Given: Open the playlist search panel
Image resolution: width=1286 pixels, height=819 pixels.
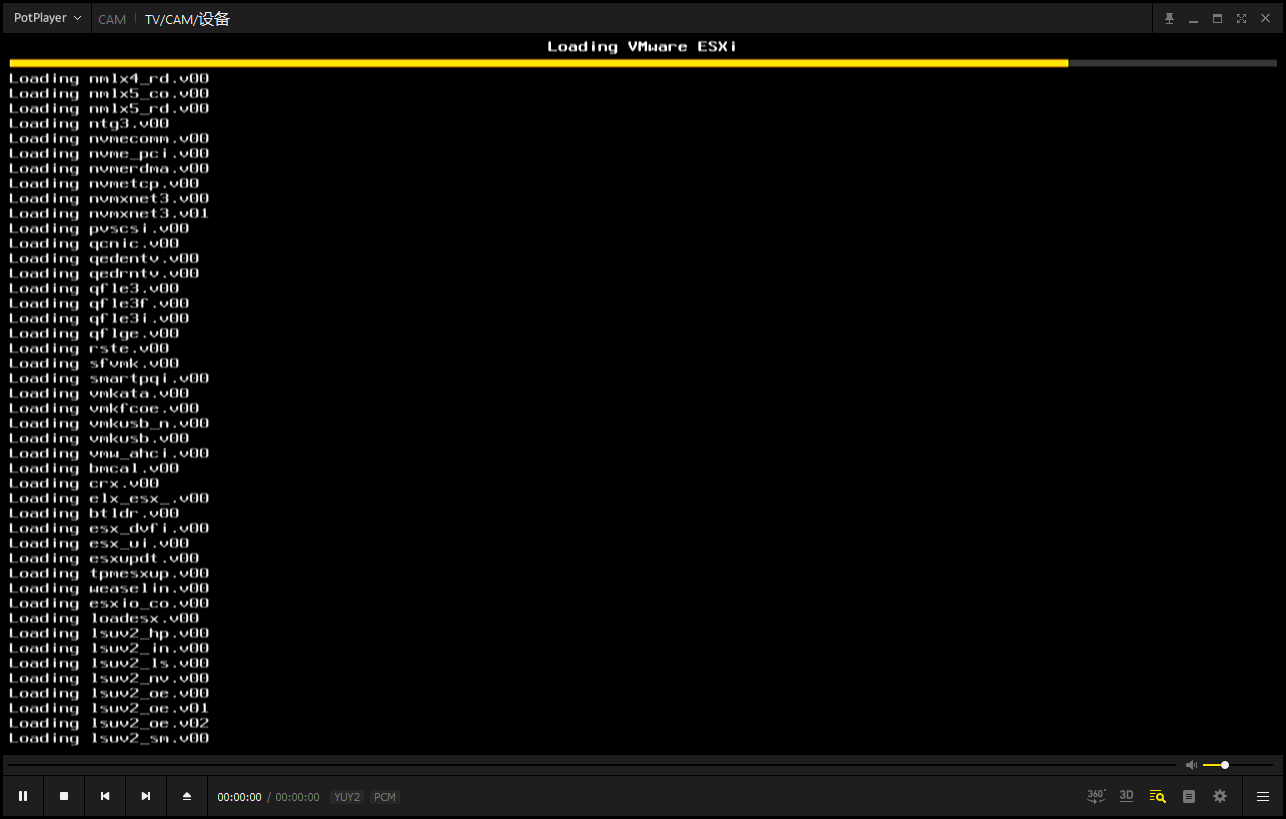Looking at the screenshot, I should [1158, 796].
